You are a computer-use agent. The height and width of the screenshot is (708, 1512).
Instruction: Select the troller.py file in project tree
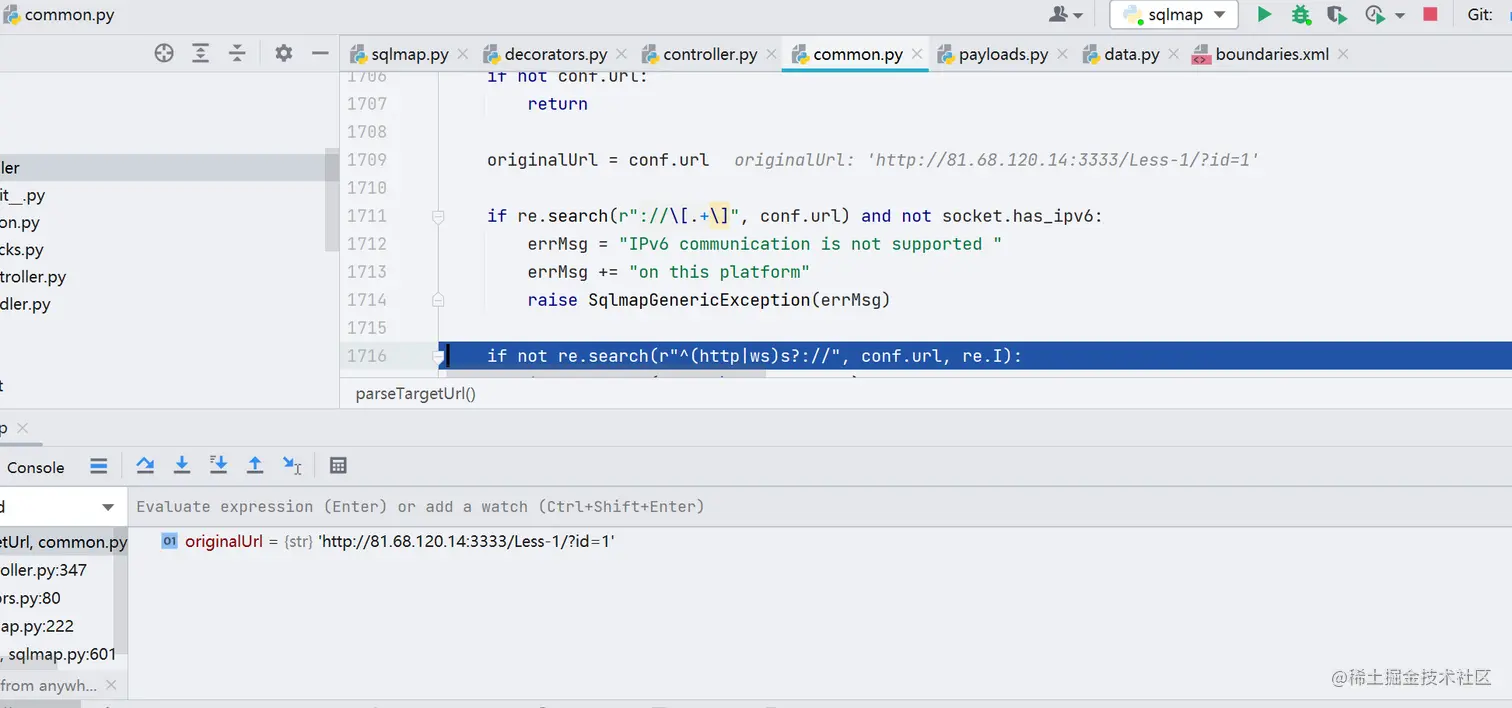(x=33, y=277)
